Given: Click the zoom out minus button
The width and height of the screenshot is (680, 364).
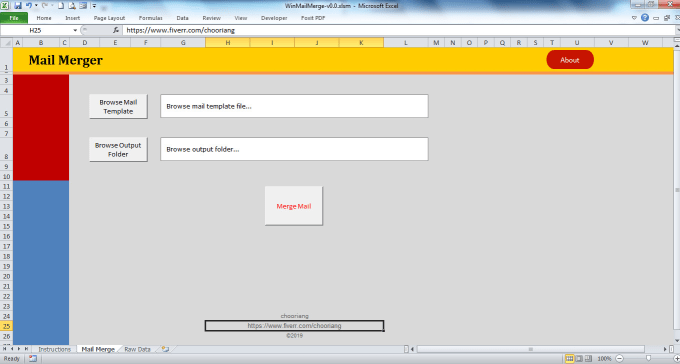Looking at the screenshot, I should (620, 359).
